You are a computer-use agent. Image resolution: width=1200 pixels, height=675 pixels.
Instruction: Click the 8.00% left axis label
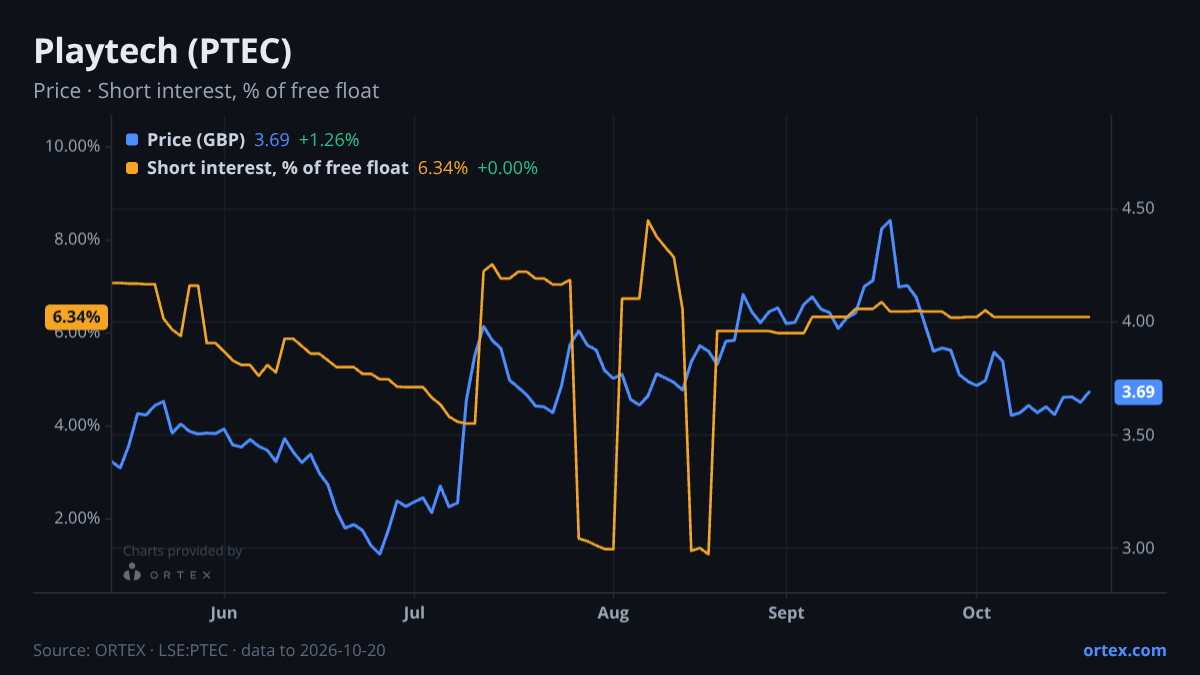(77, 239)
